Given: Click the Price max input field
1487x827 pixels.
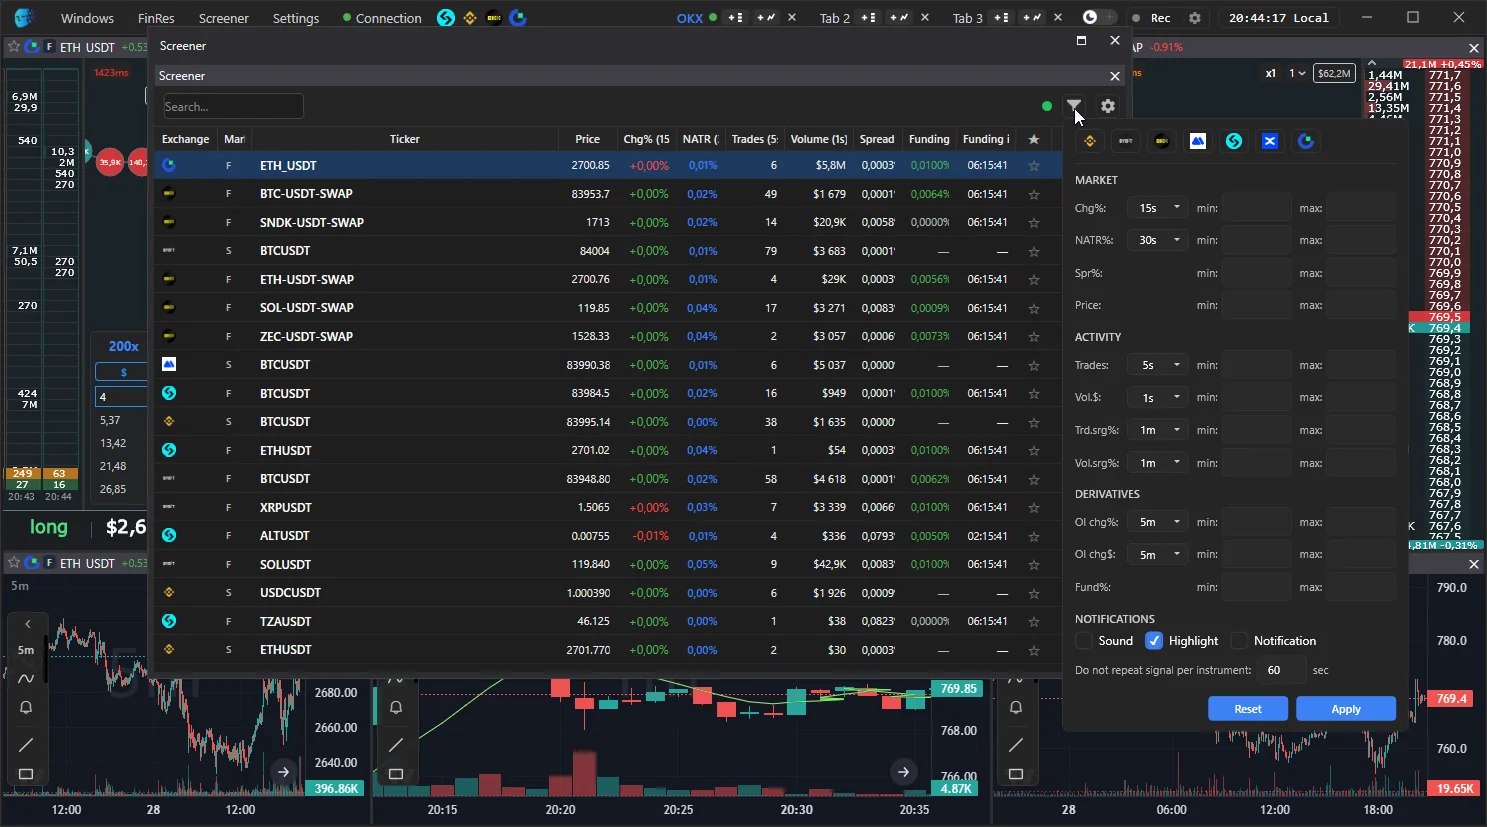Looking at the screenshot, I should (1361, 305).
